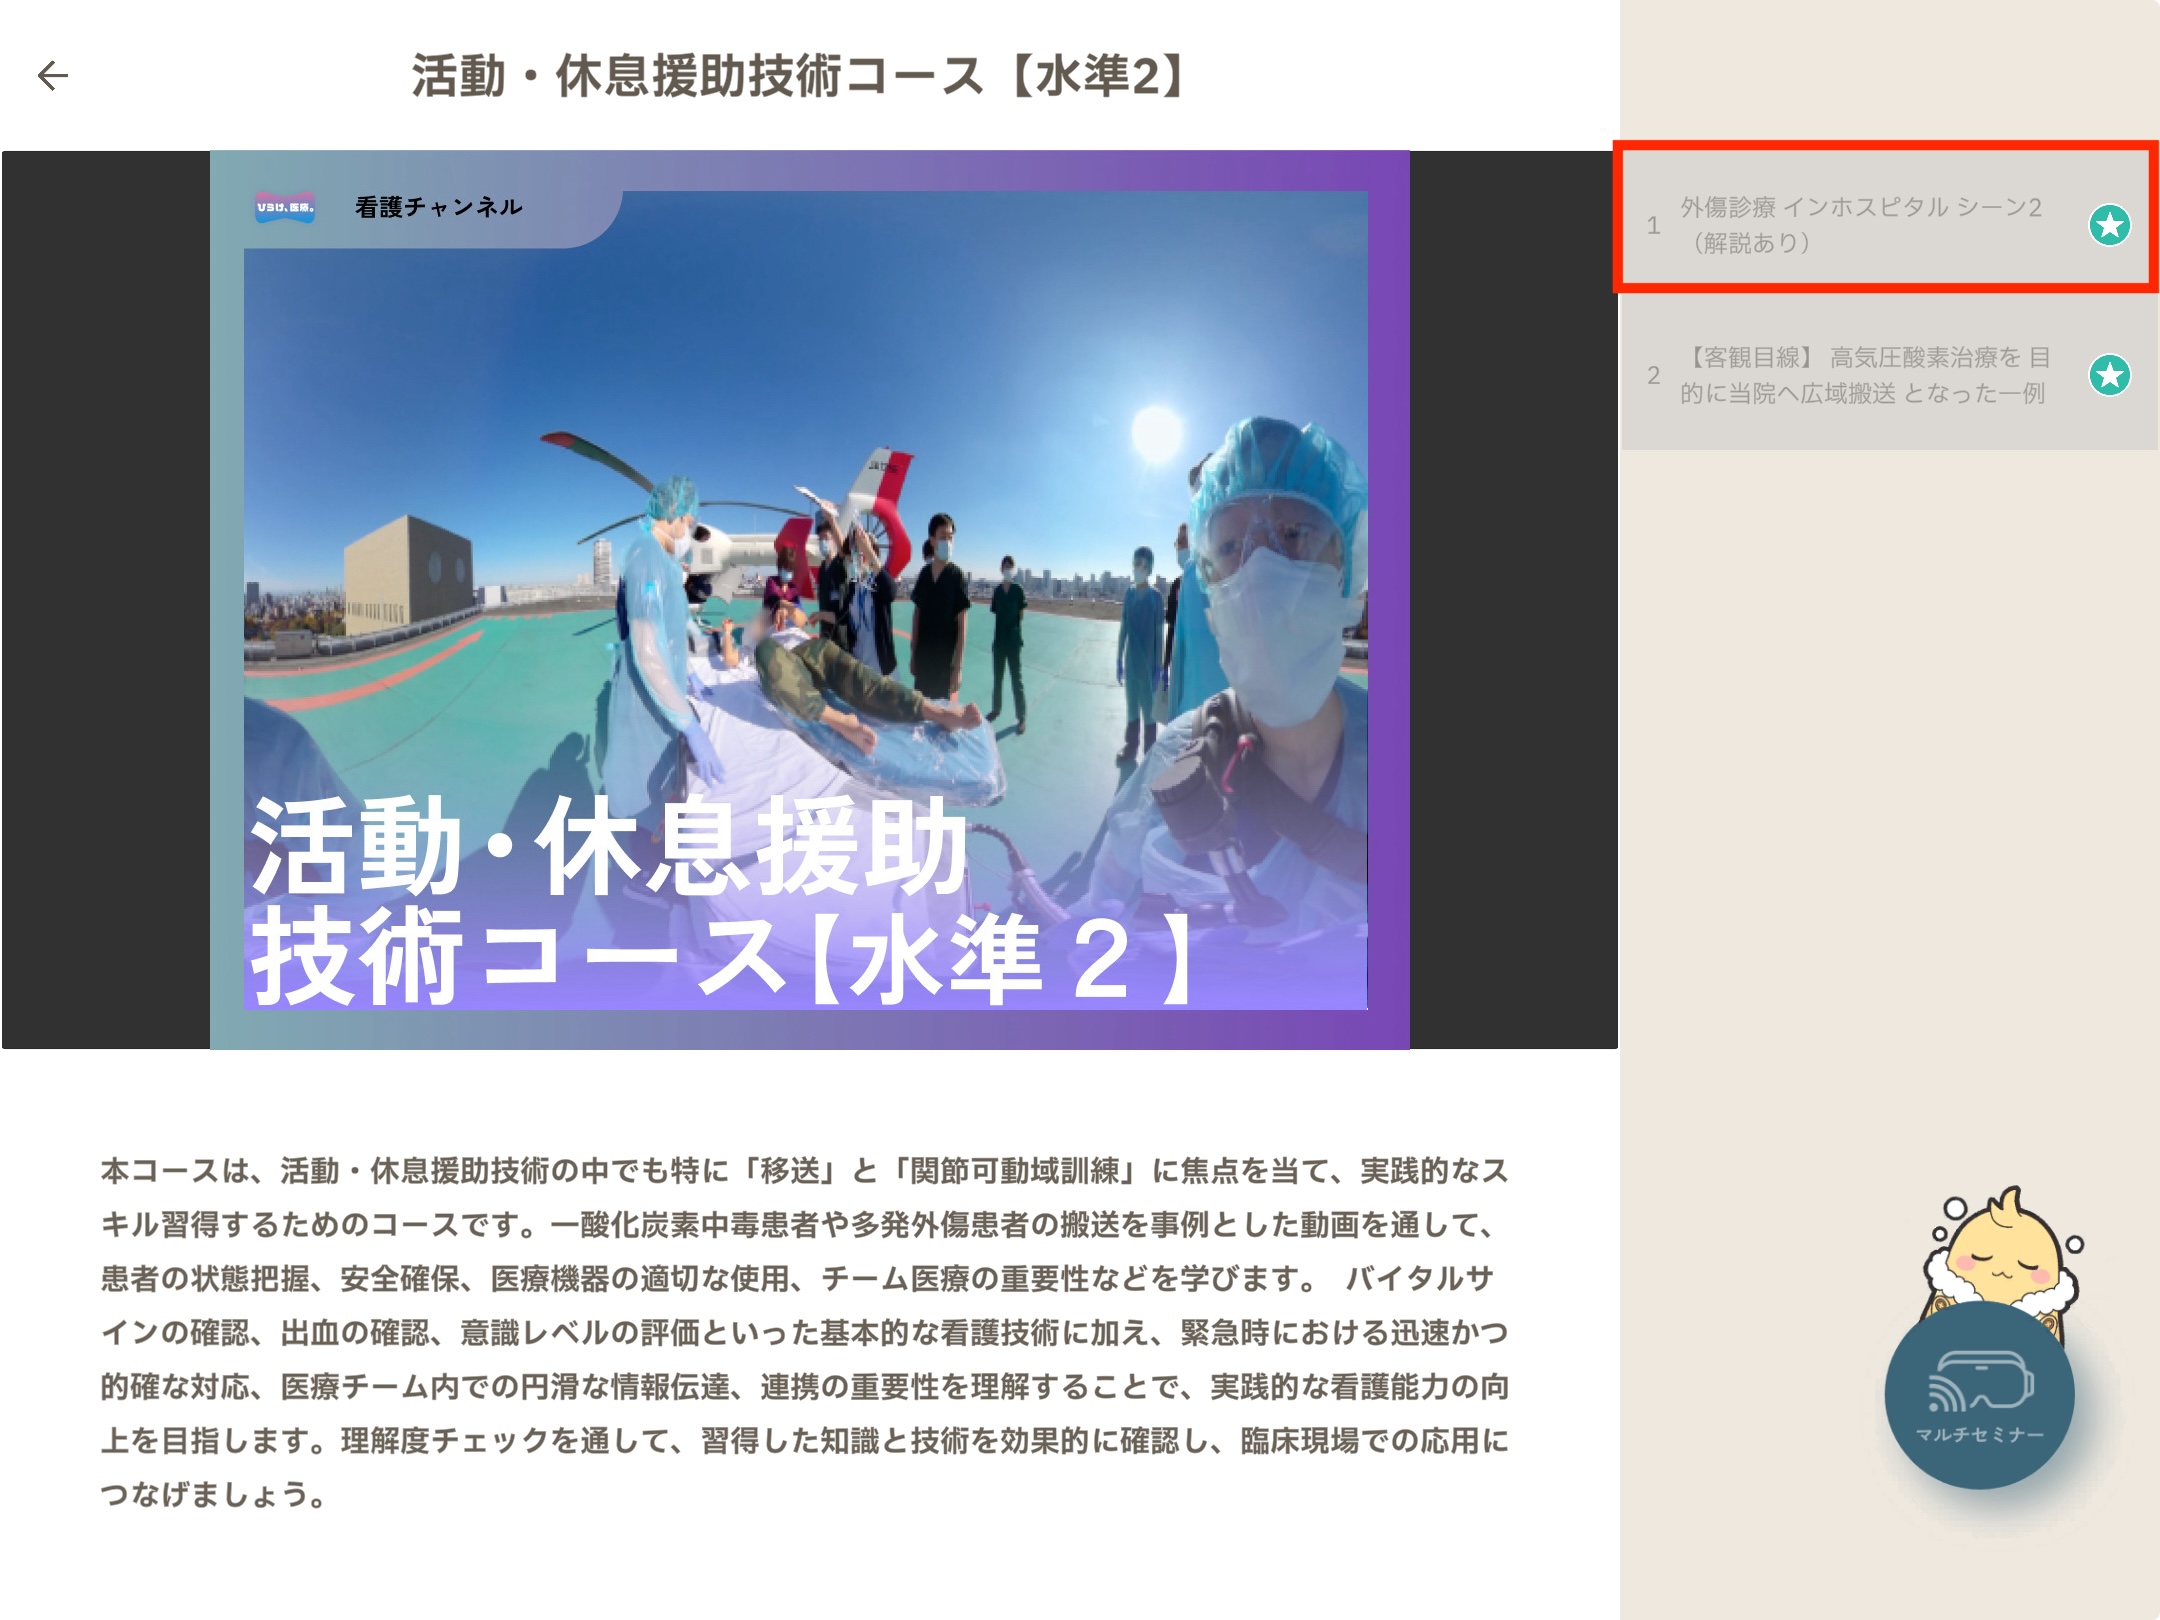The width and height of the screenshot is (2160, 1620).
Task: Select the 看護チャンネル label on the video
Action: 438,207
